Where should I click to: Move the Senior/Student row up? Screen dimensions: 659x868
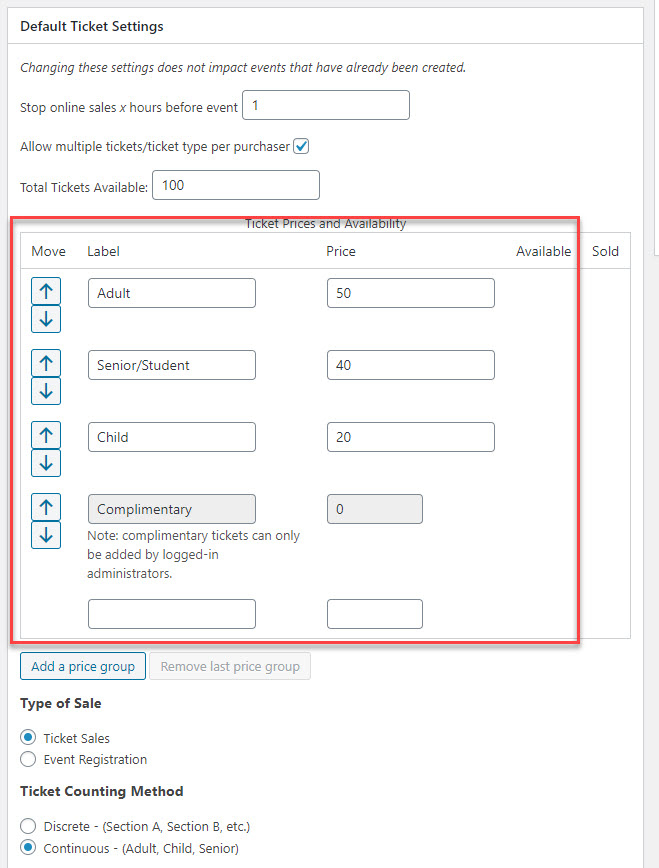[x=46, y=363]
